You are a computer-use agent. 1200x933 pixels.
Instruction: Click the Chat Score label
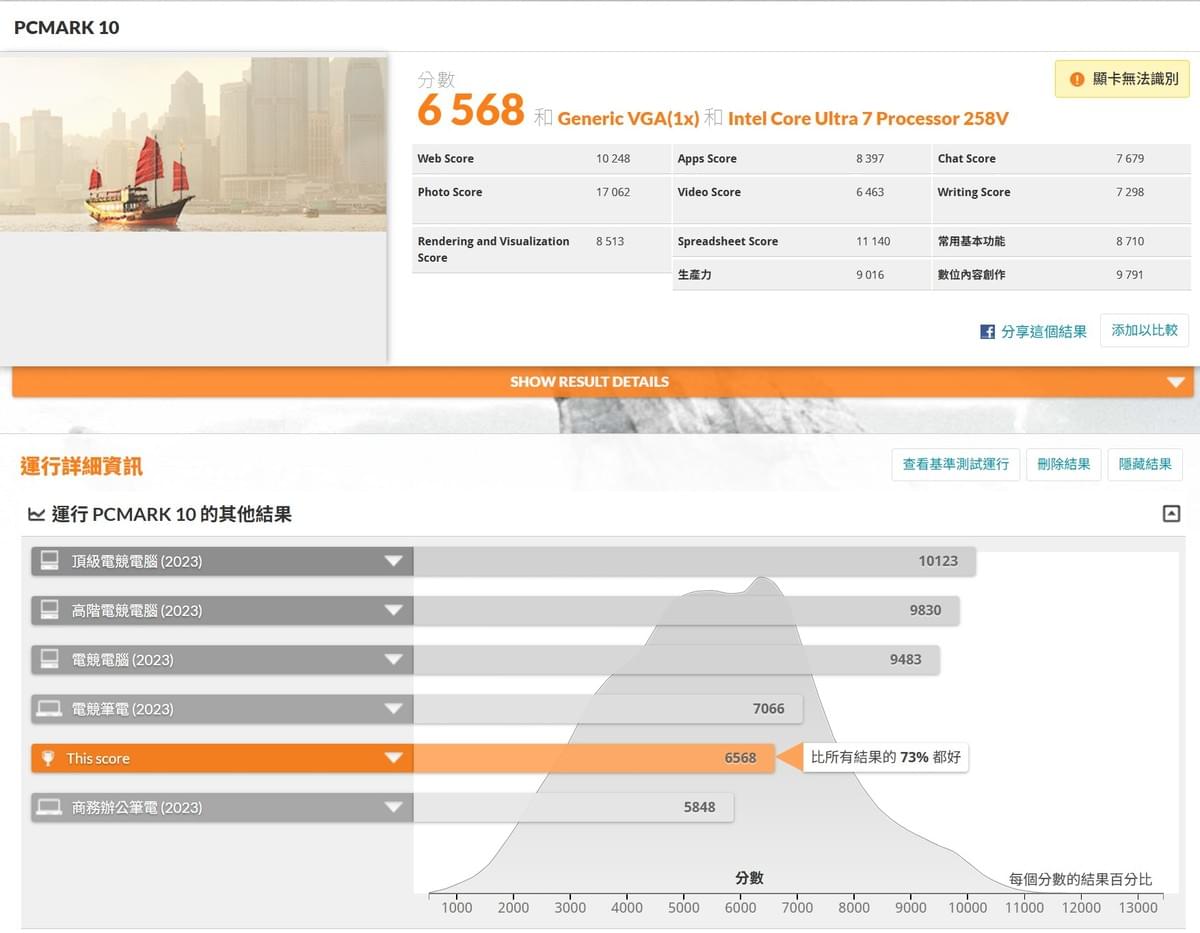[x=966, y=158]
